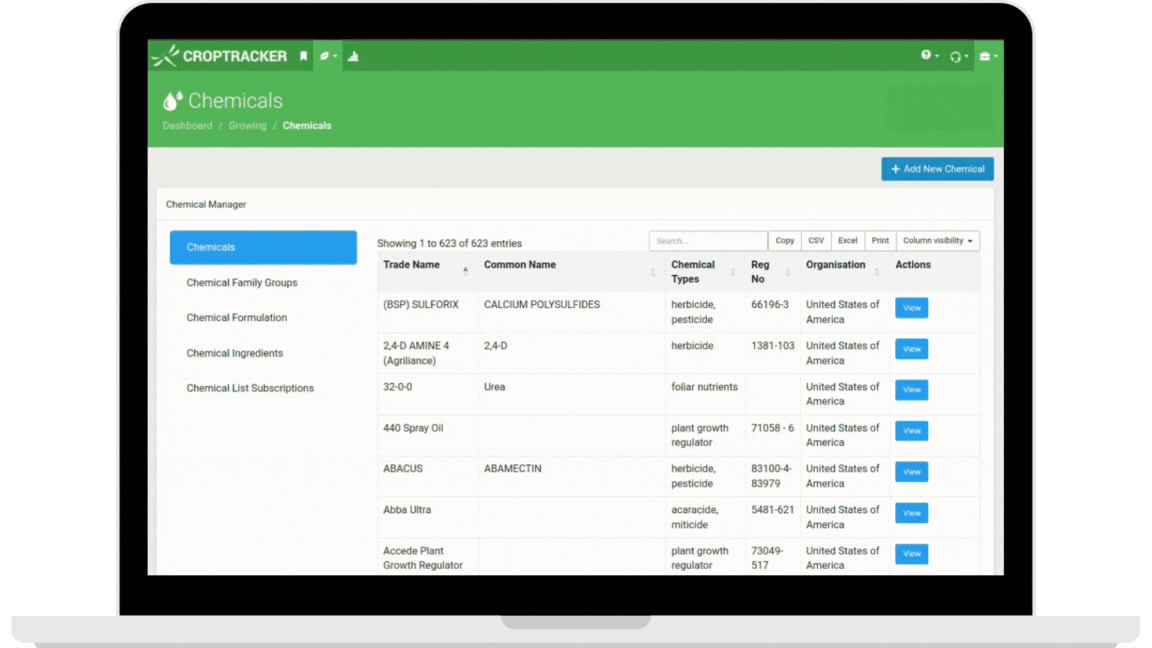Image resolution: width=1152 pixels, height=648 pixels.
Task: Click the Chemicals droplet page icon
Action: tap(173, 101)
